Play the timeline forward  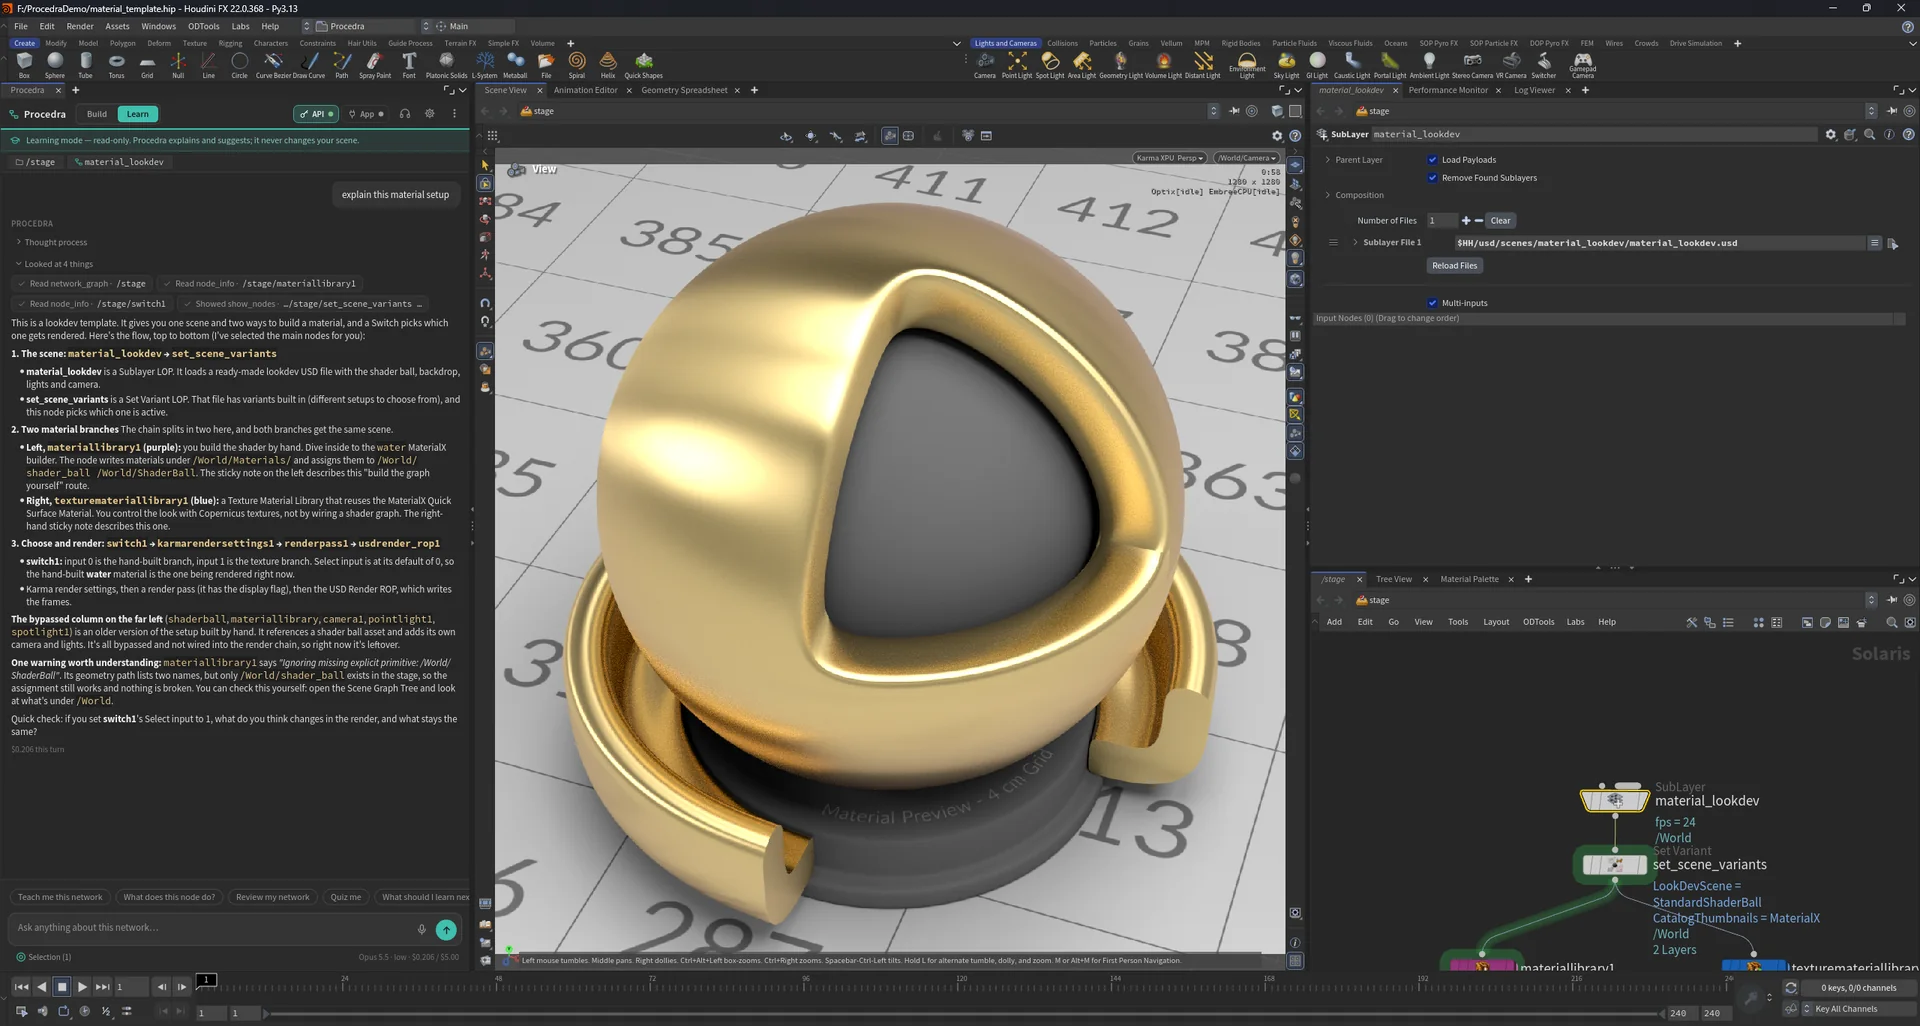click(x=82, y=987)
